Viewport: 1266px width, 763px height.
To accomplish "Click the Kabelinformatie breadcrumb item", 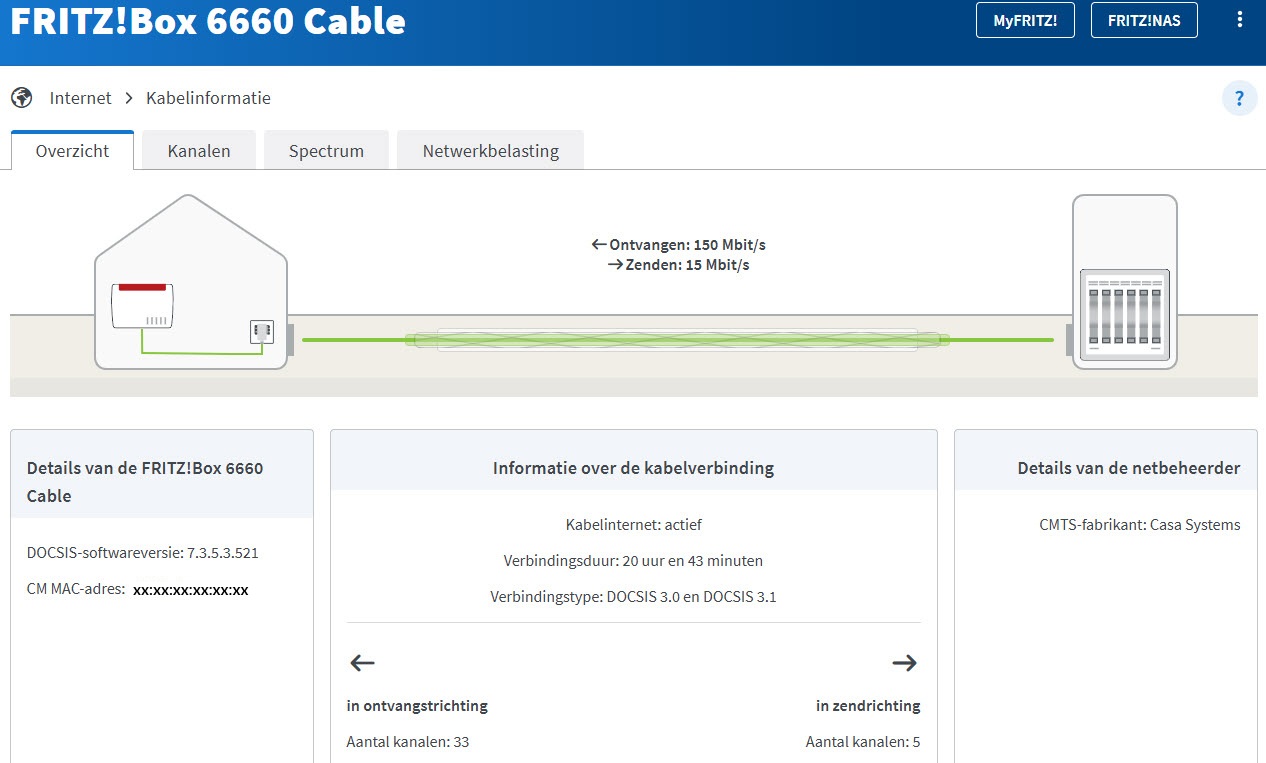I will pos(208,98).
